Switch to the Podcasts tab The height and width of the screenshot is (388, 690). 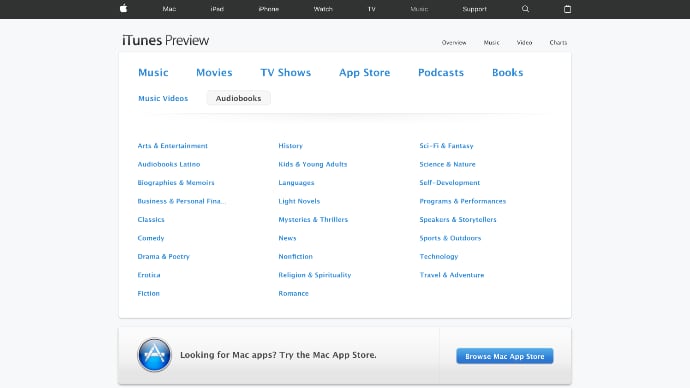(x=440, y=73)
